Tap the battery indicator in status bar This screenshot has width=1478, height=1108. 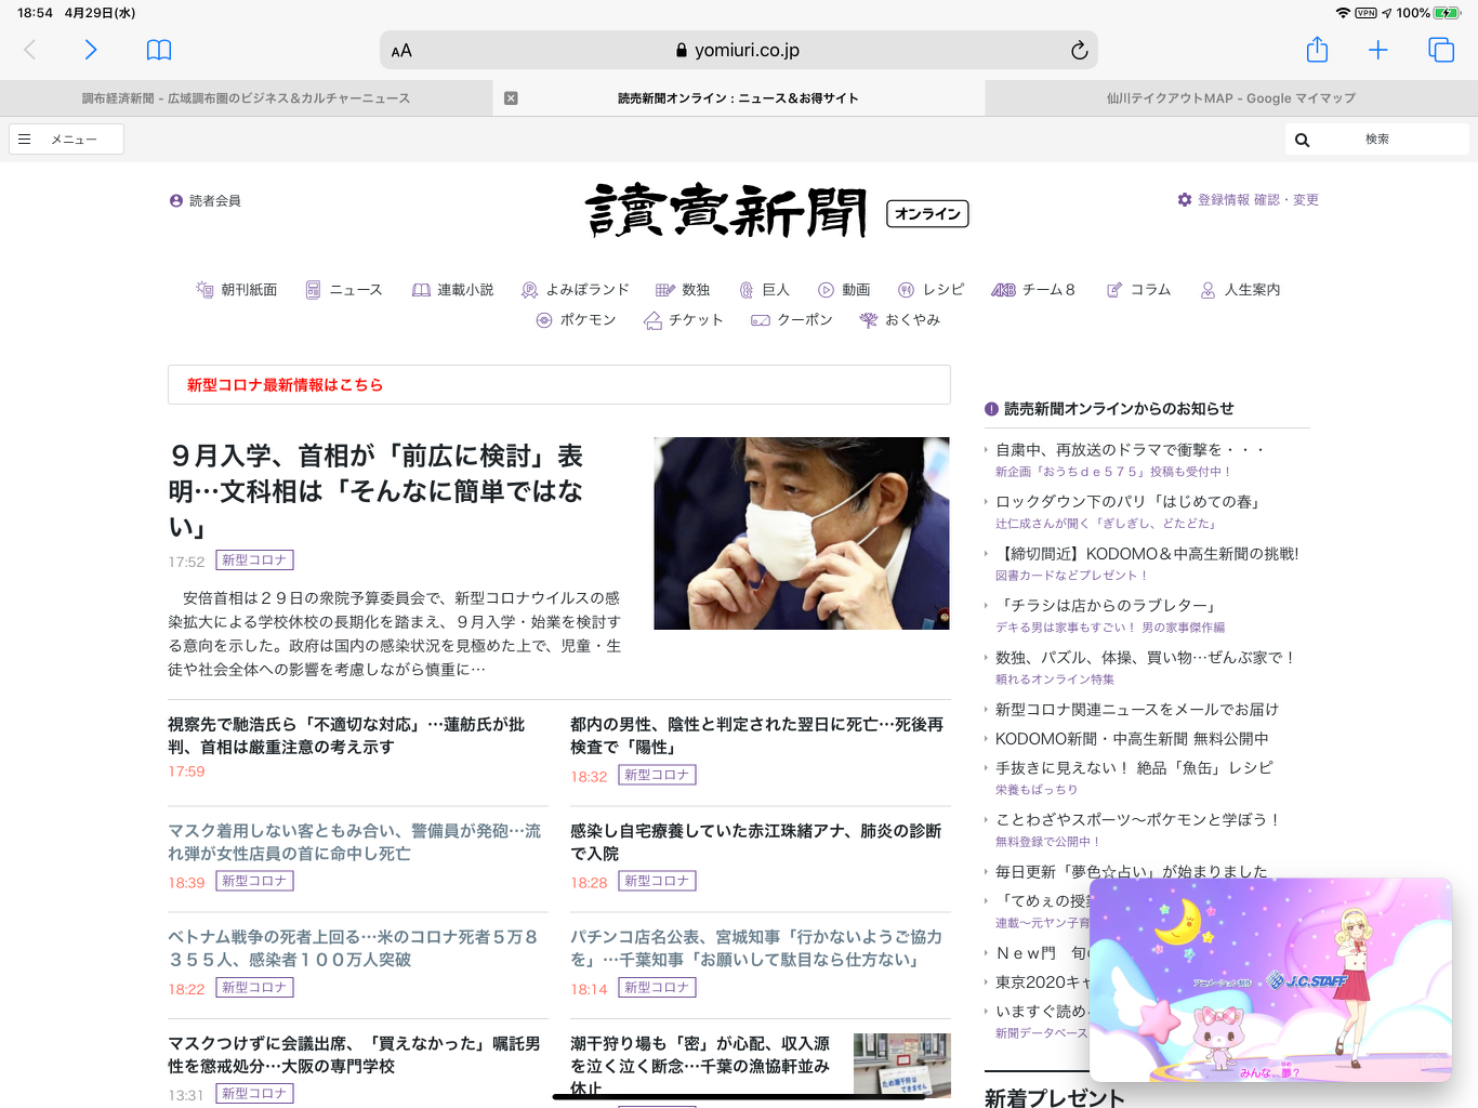(1447, 13)
